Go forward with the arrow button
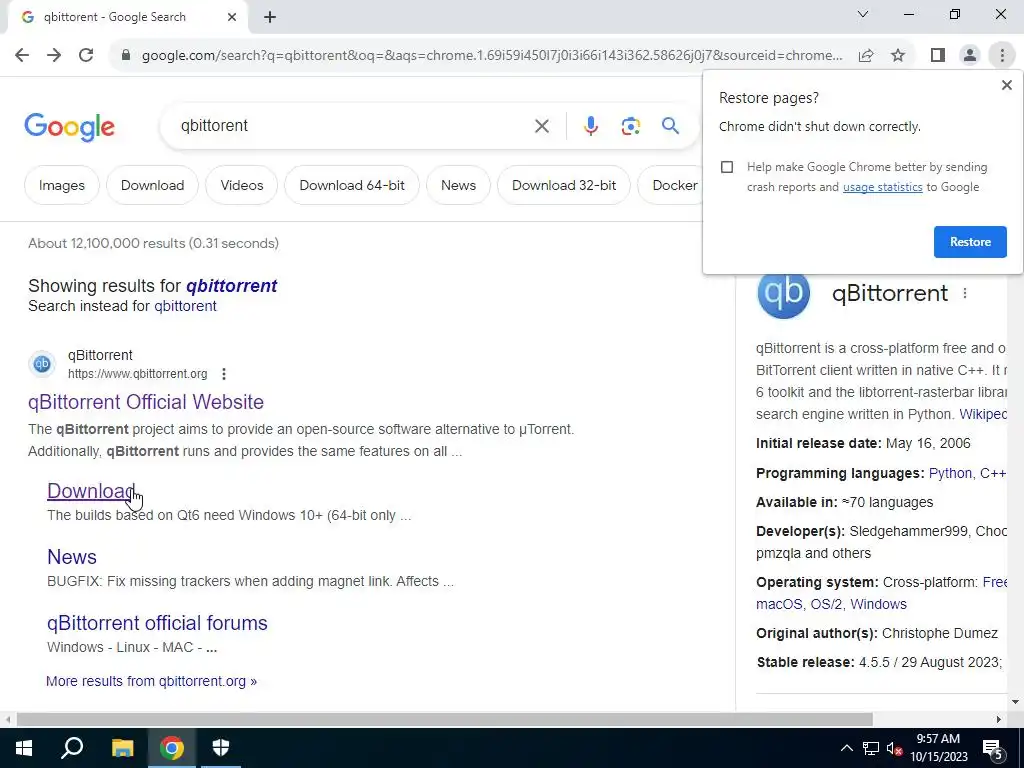 pyautogui.click(x=54, y=56)
